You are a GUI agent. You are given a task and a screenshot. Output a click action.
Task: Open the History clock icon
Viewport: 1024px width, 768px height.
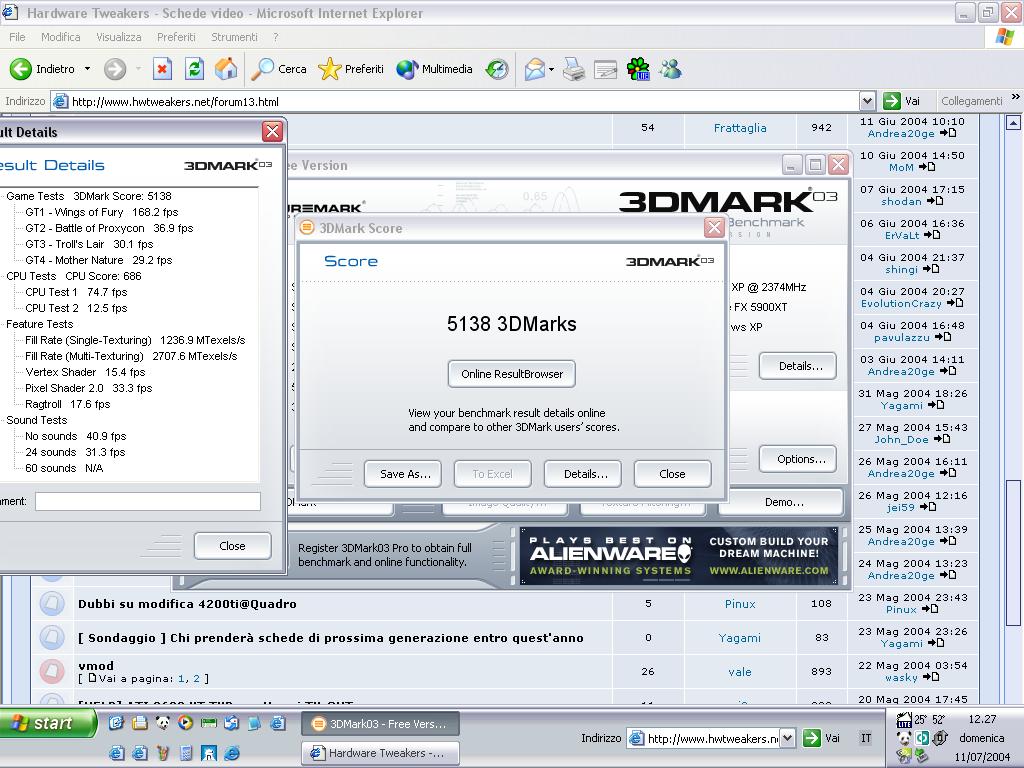pos(497,69)
